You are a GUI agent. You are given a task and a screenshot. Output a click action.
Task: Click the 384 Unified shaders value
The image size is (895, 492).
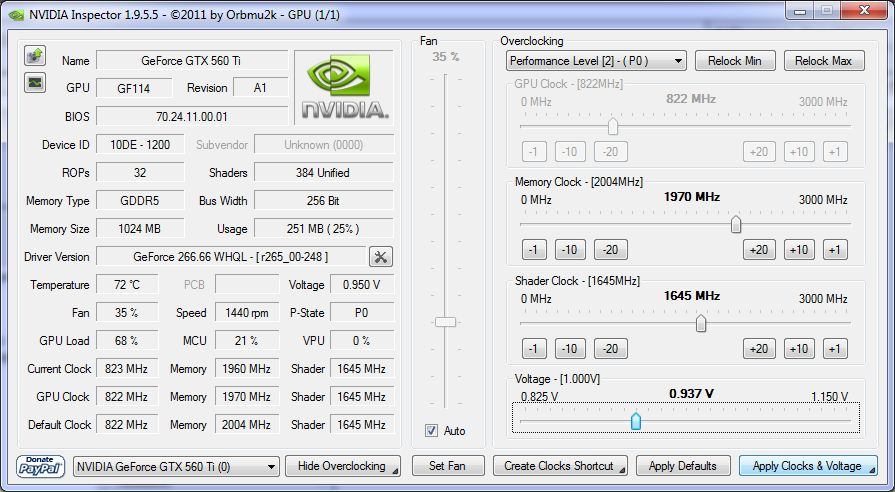324,173
